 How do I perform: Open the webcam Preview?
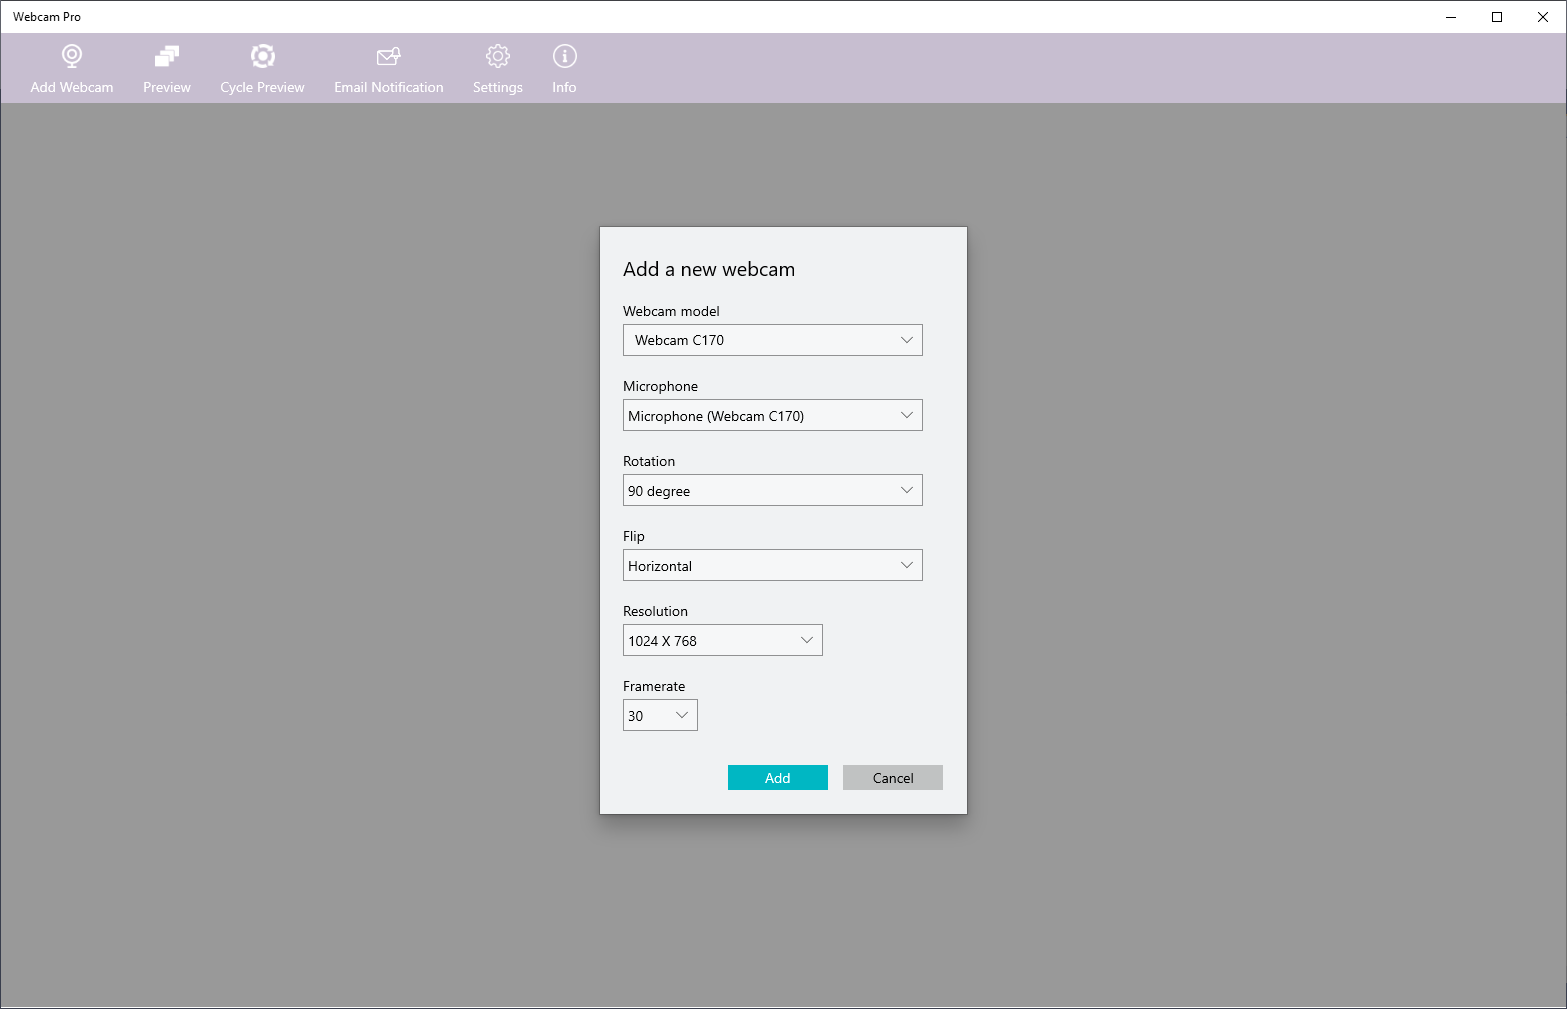point(166,67)
